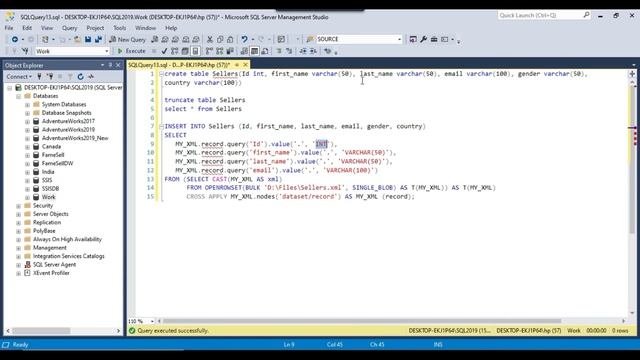Toggle Include Live Query Statistics
The image size is (640, 360).
click(220, 51)
